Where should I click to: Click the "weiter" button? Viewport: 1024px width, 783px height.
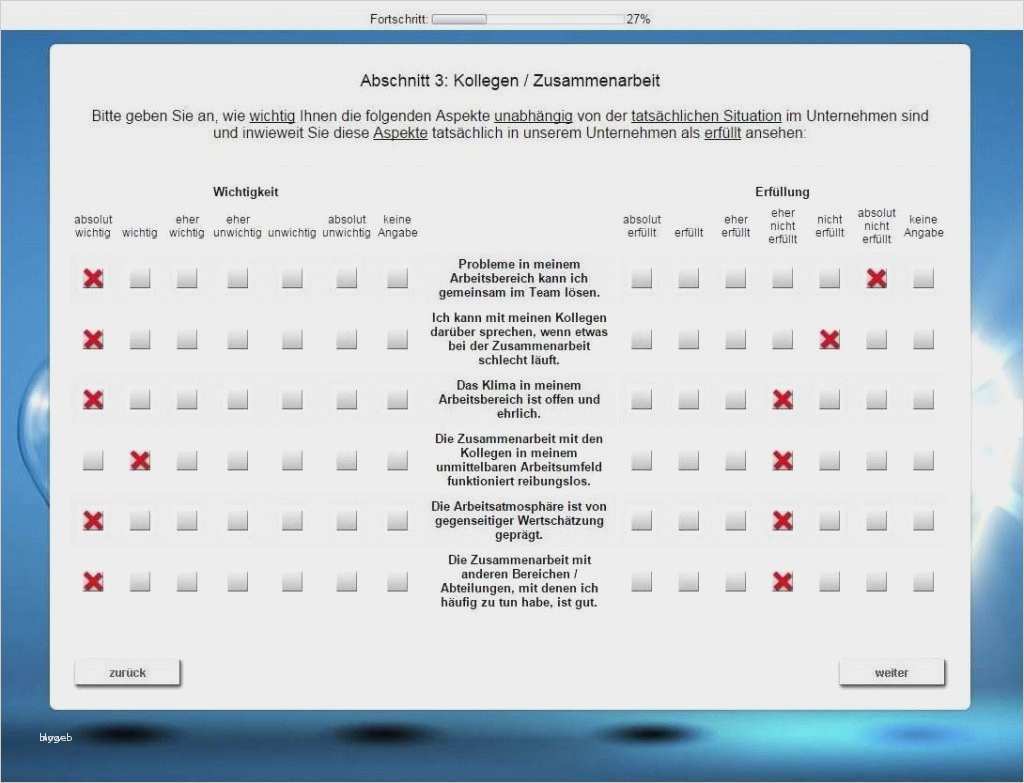pyautogui.click(x=890, y=672)
